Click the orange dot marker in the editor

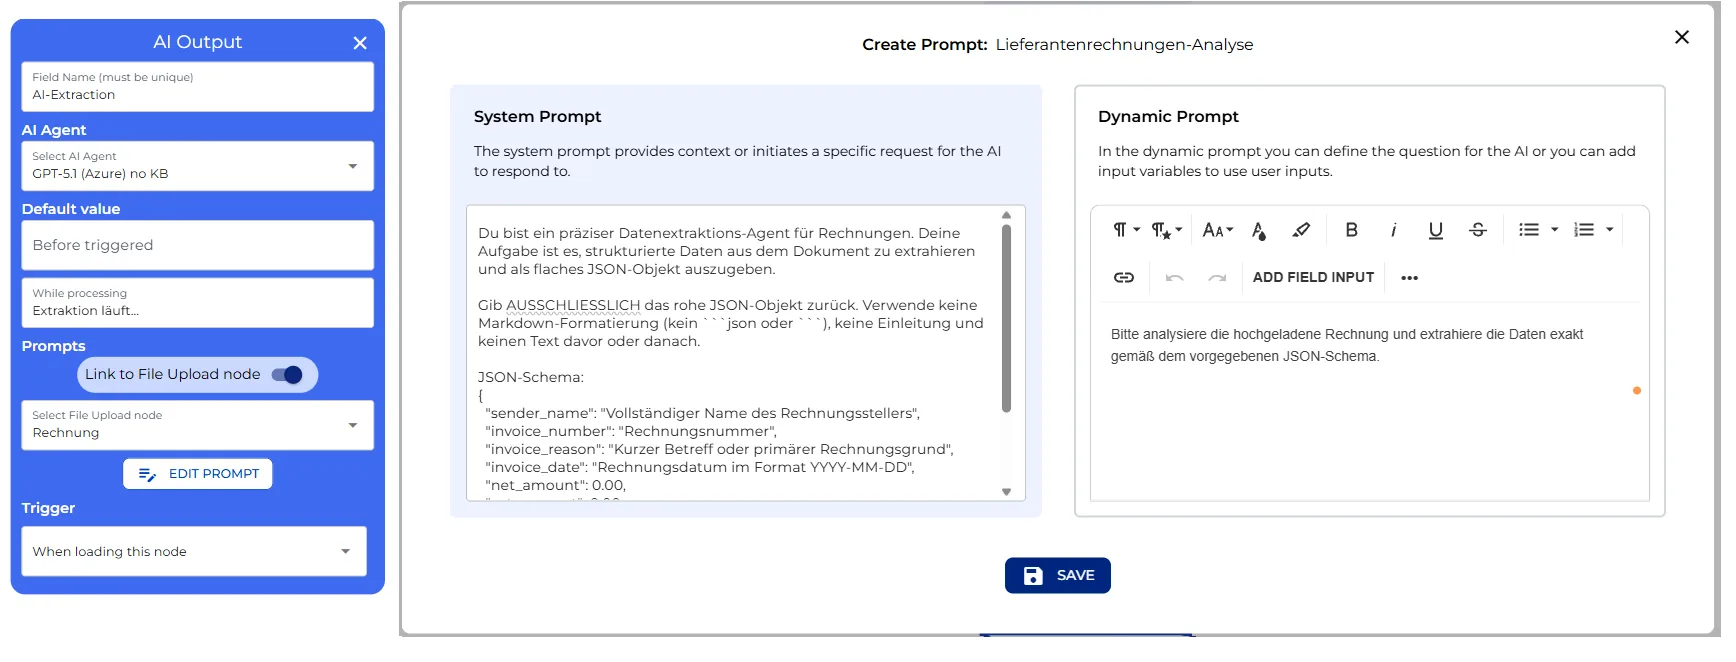(x=1637, y=391)
